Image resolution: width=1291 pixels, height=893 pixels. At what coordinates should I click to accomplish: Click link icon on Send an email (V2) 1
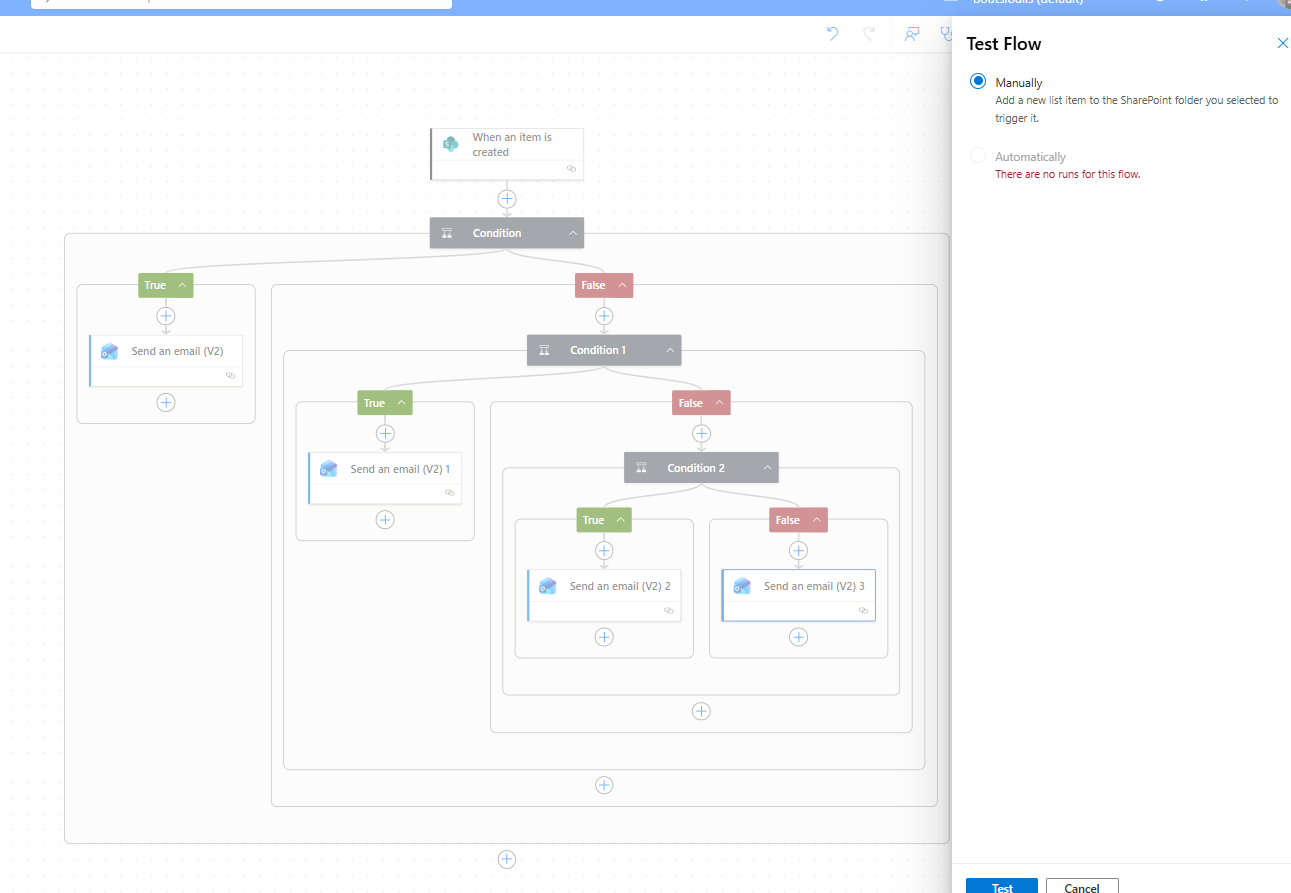(x=450, y=492)
